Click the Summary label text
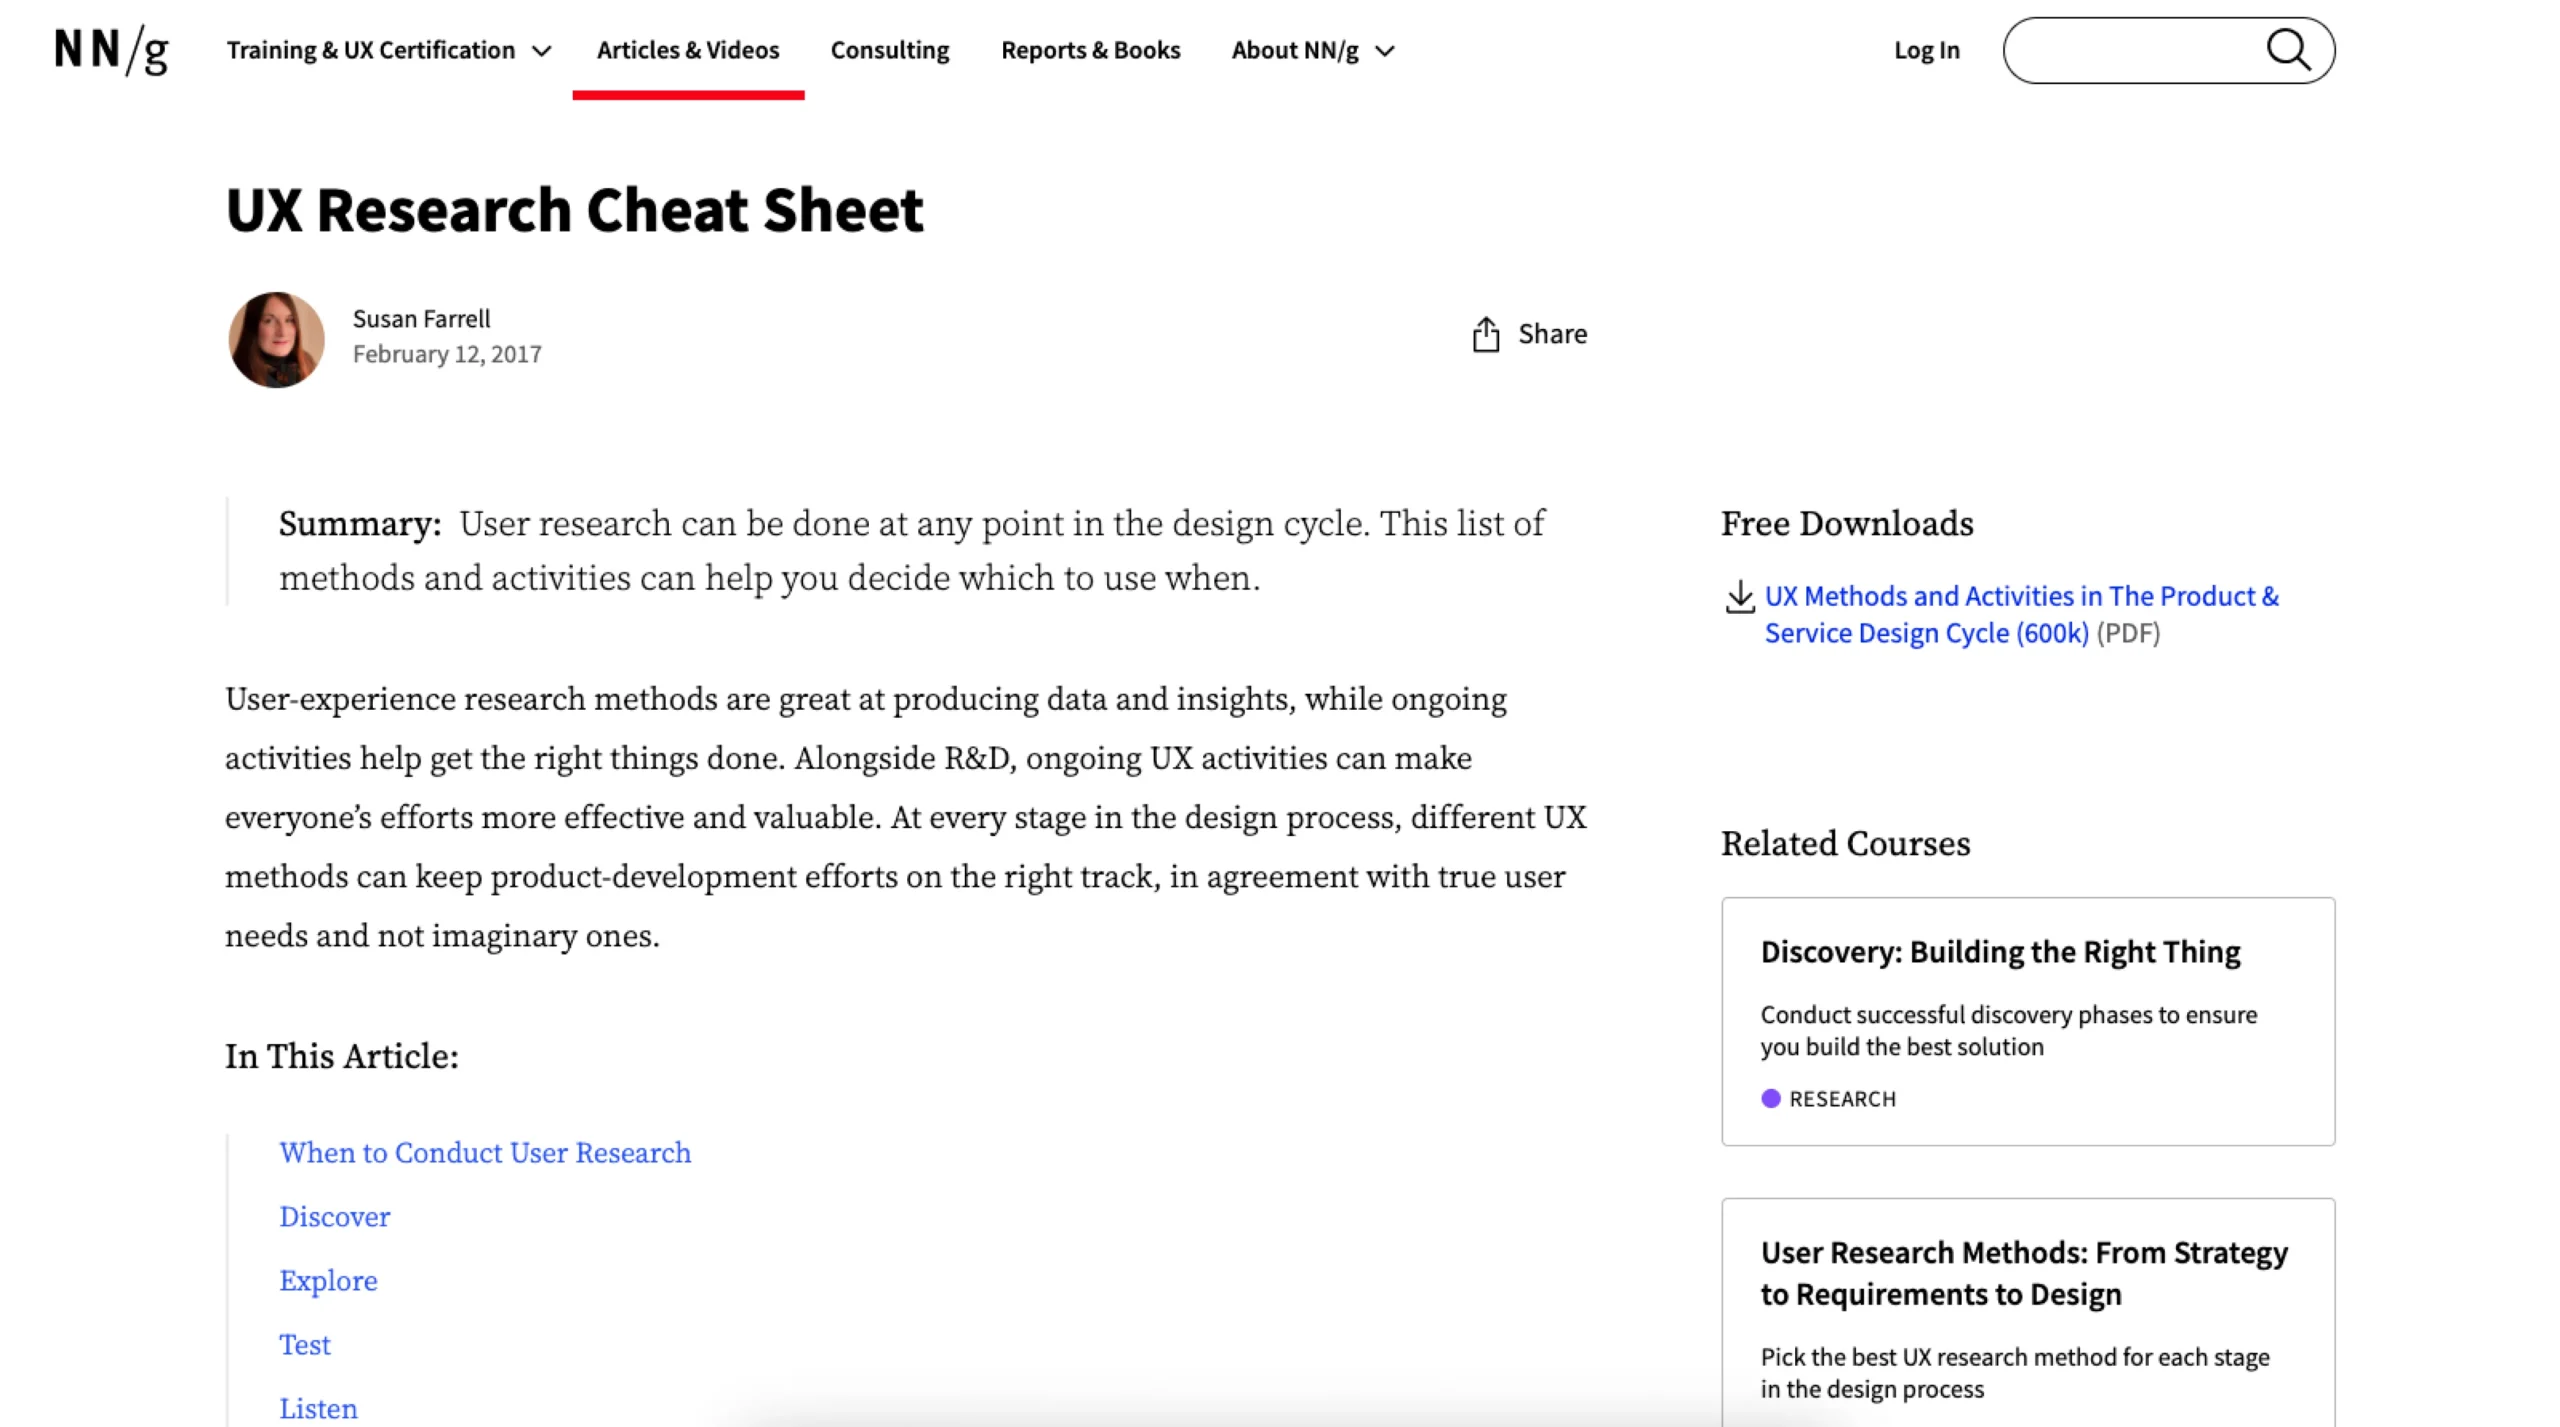 coord(359,523)
